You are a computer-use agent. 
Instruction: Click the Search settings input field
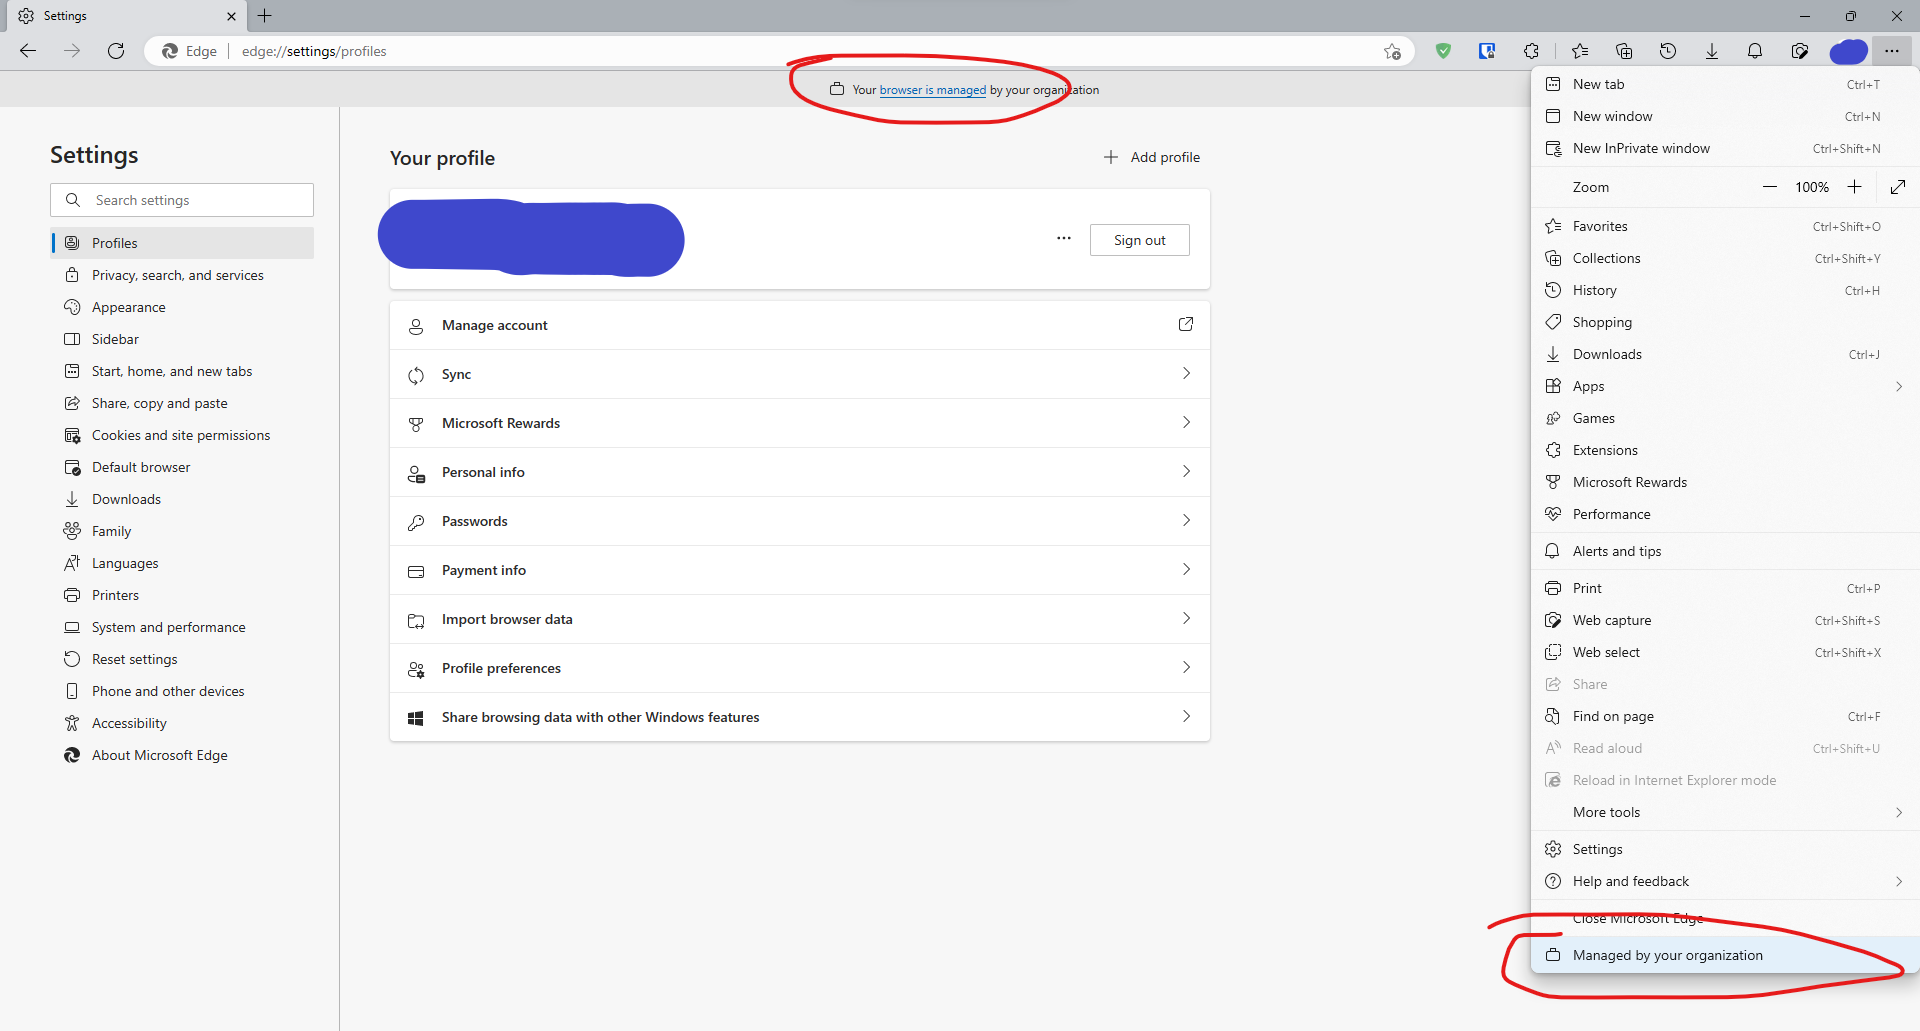pos(182,200)
